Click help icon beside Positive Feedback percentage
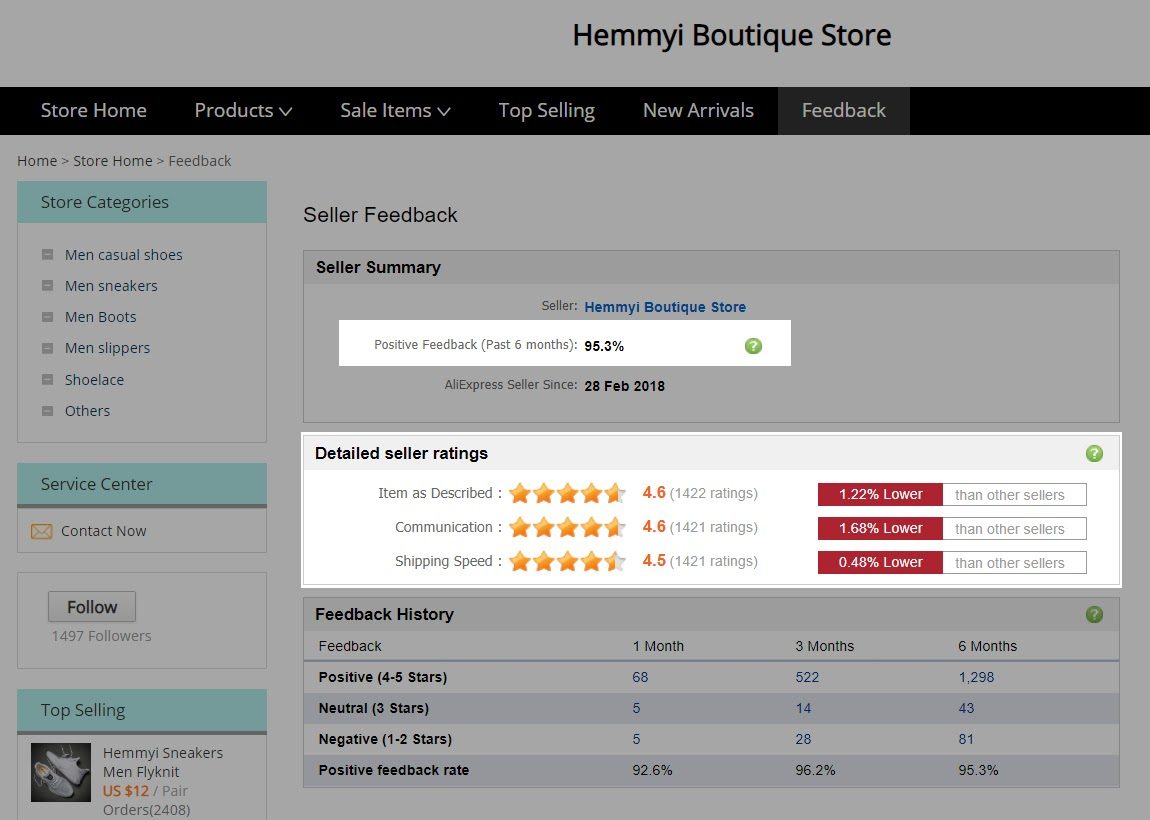The height and width of the screenshot is (820, 1150). (753, 346)
